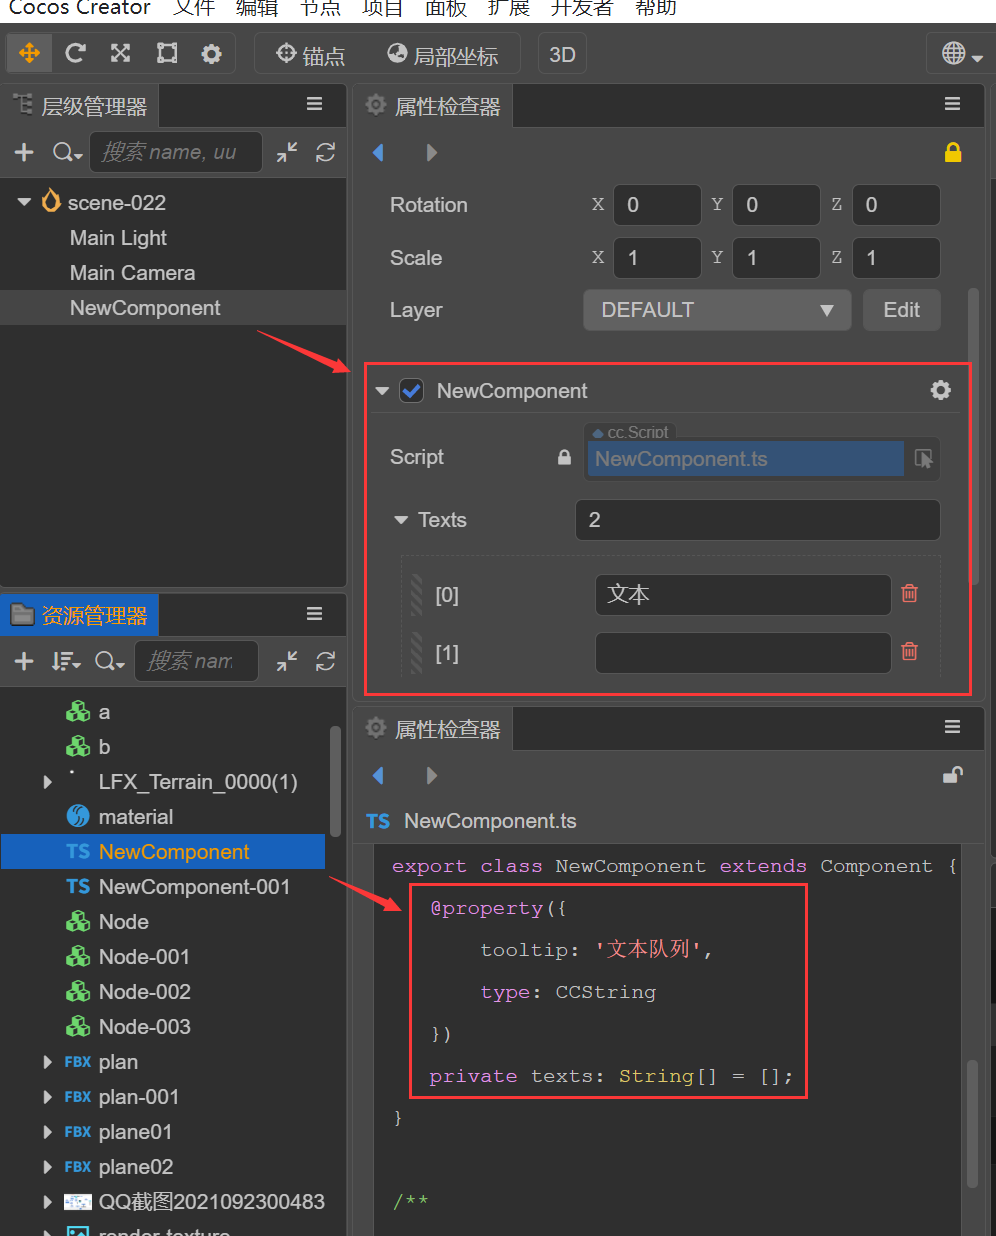Open hierarchy search type dropdown

point(67,152)
